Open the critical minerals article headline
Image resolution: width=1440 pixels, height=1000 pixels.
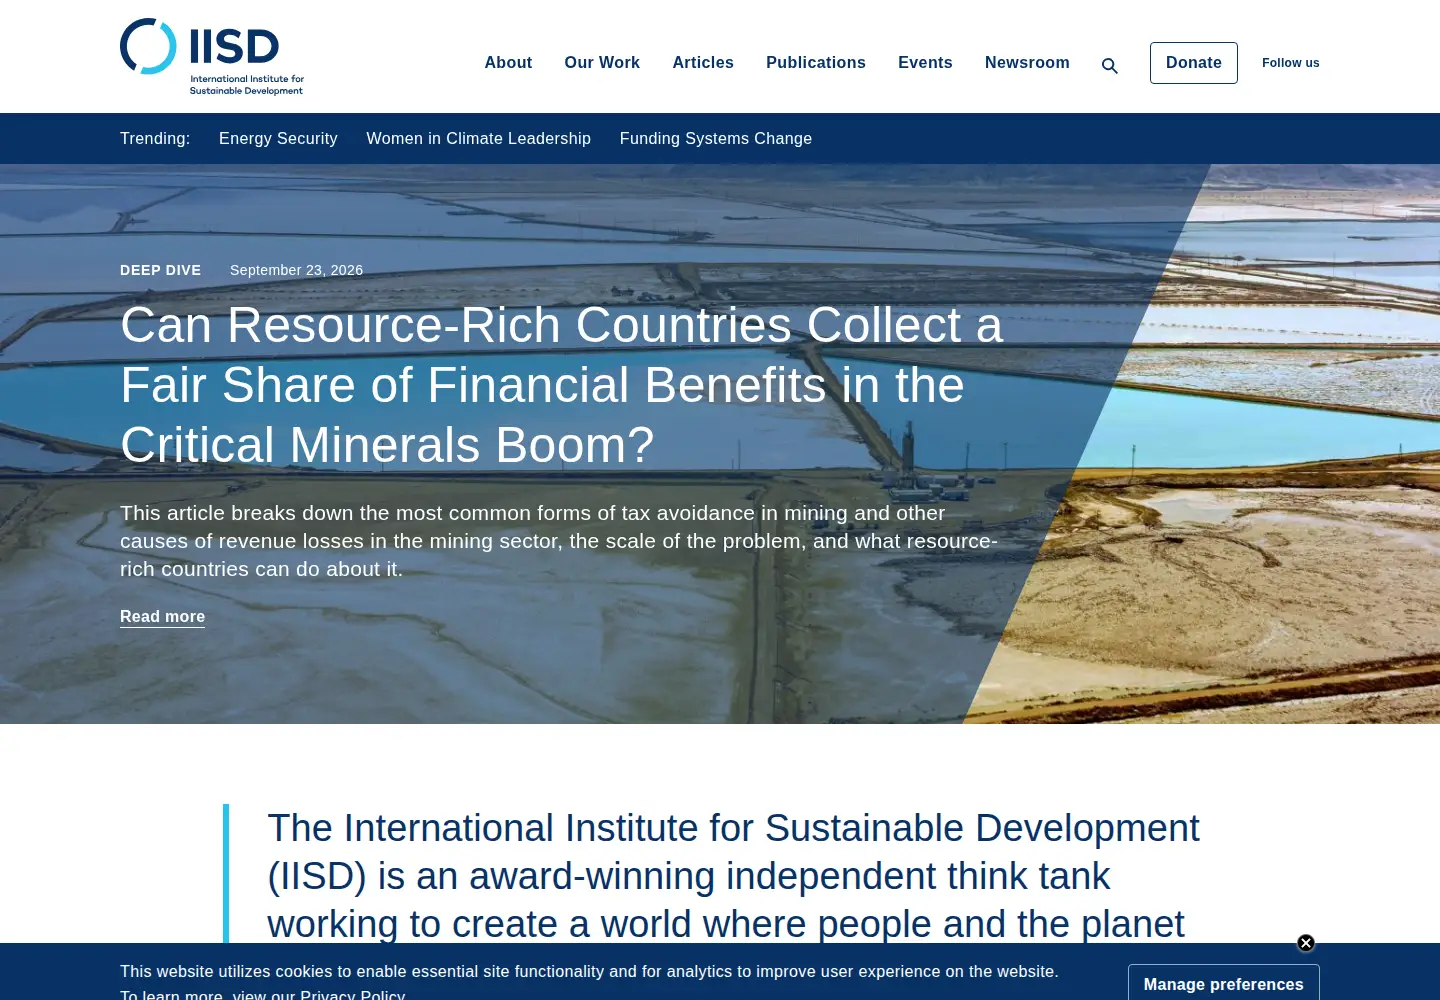click(x=561, y=385)
